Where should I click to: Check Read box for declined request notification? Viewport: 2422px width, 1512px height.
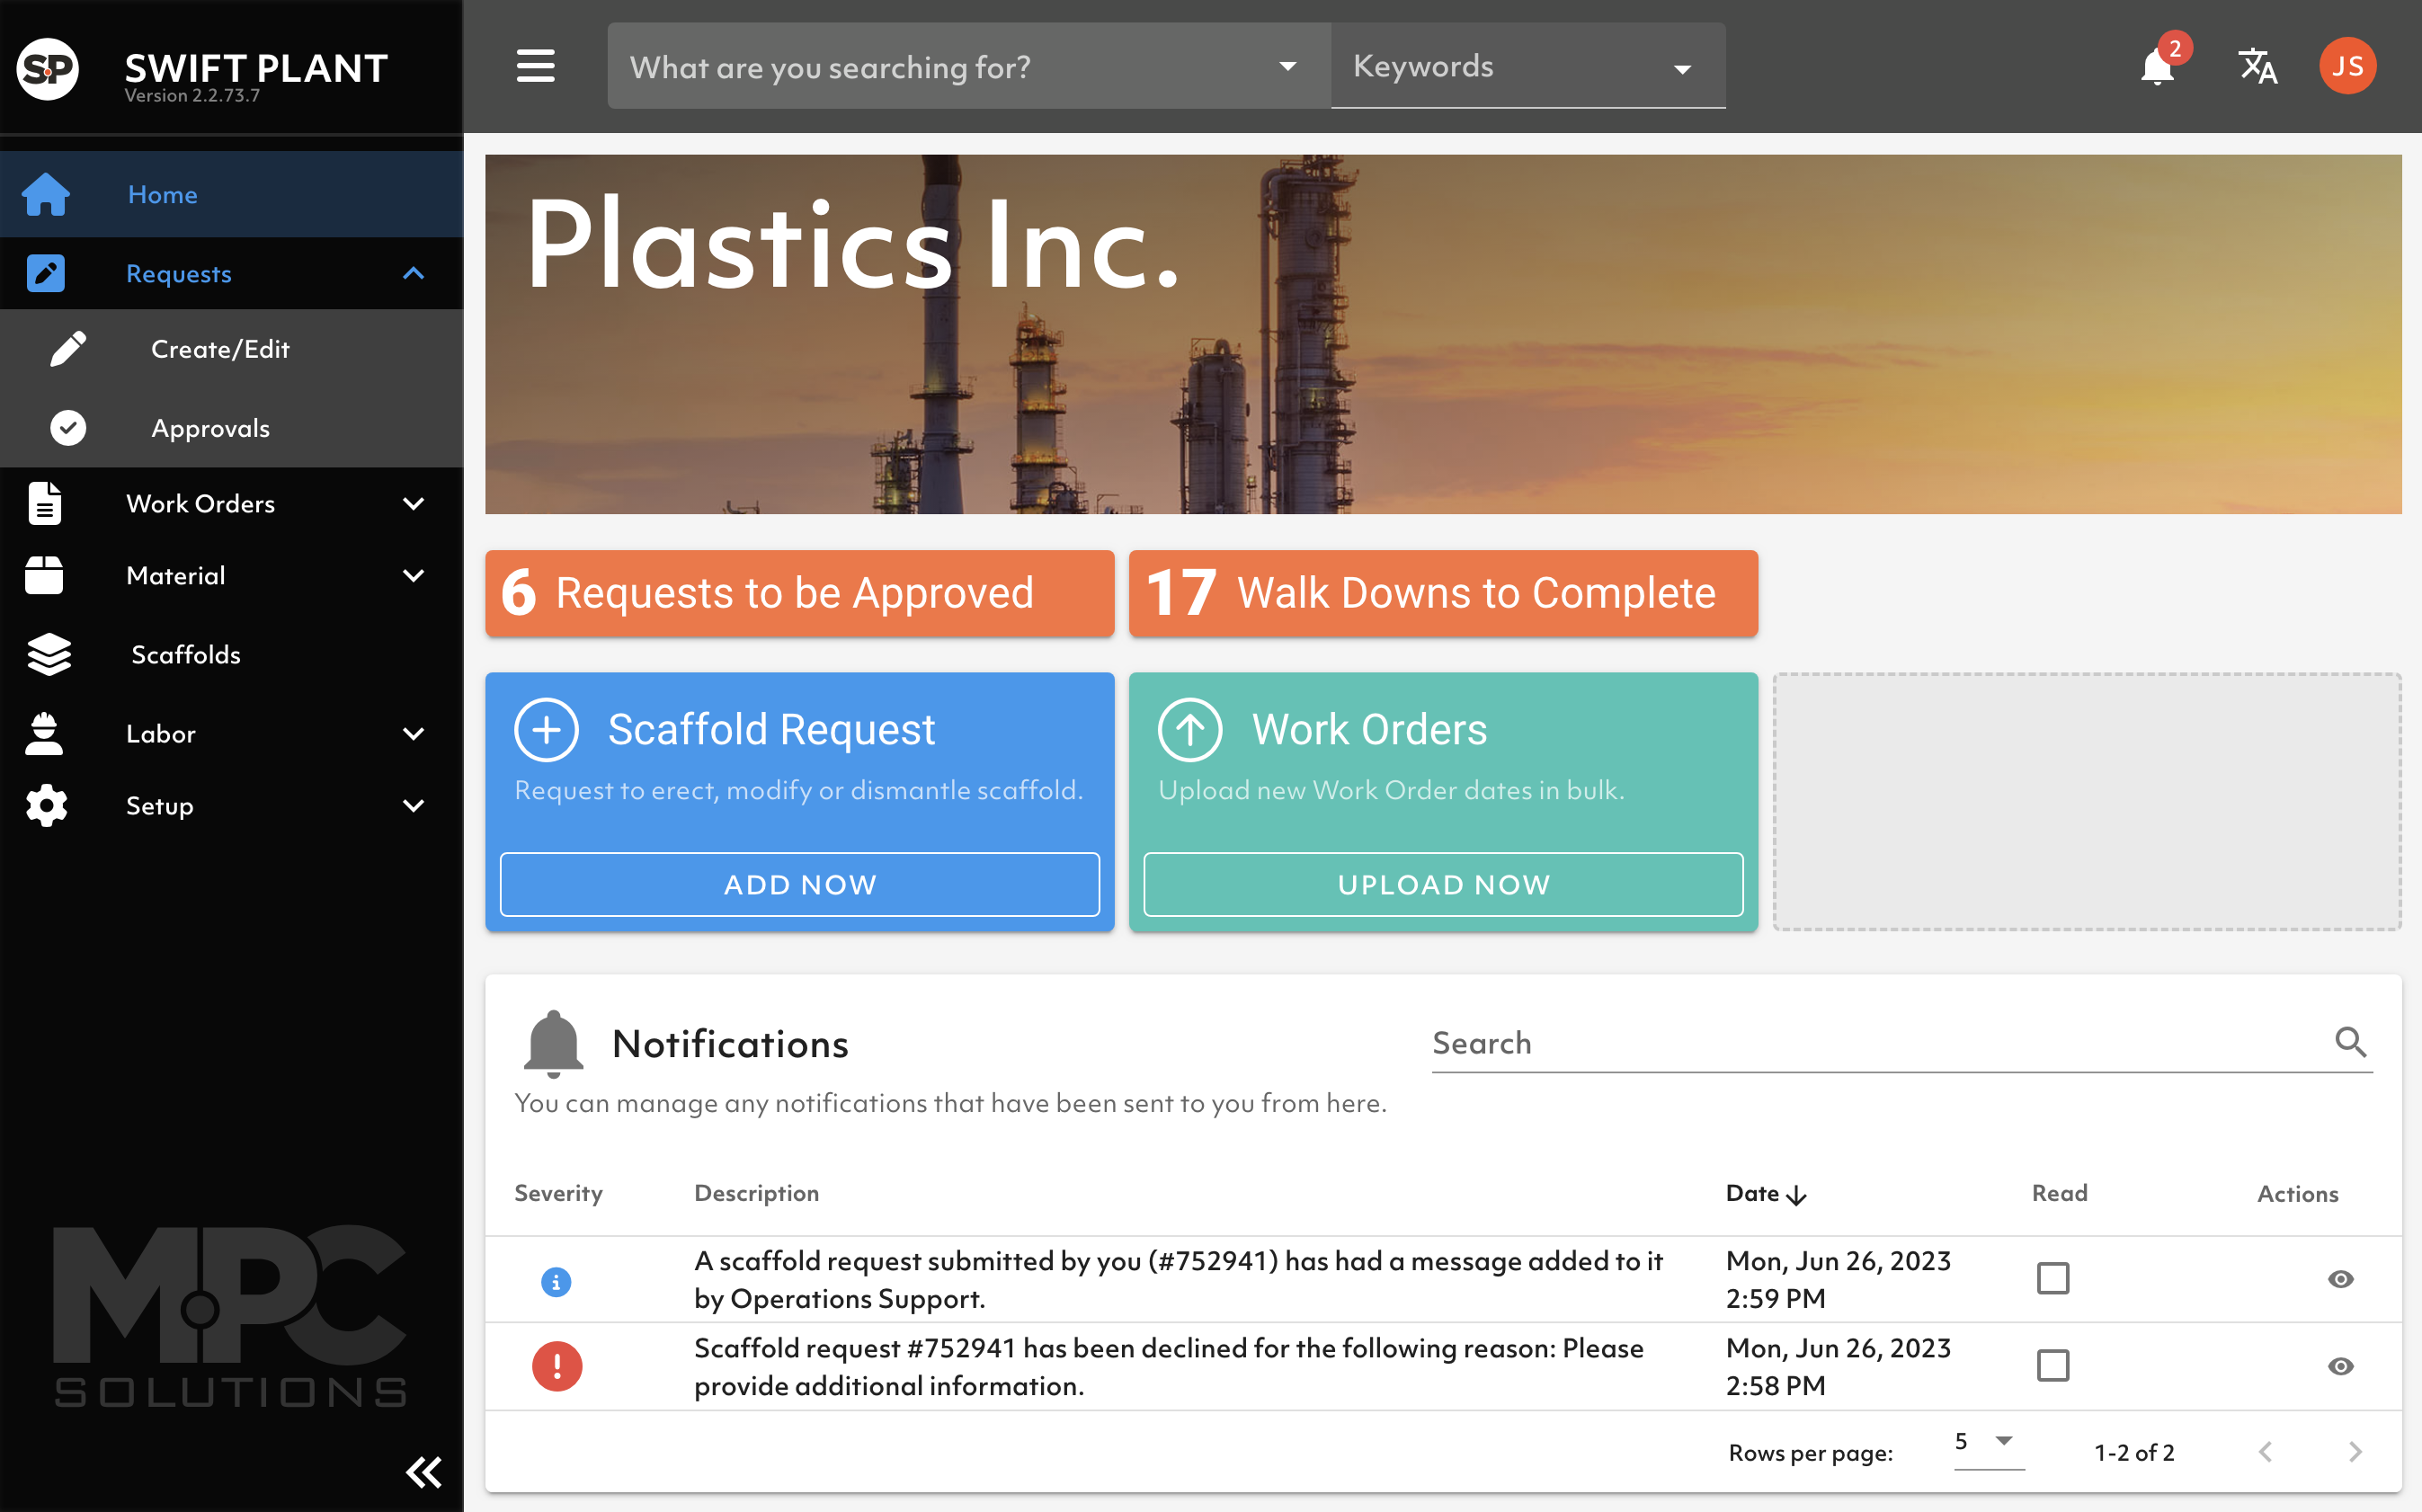pos(2052,1365)
